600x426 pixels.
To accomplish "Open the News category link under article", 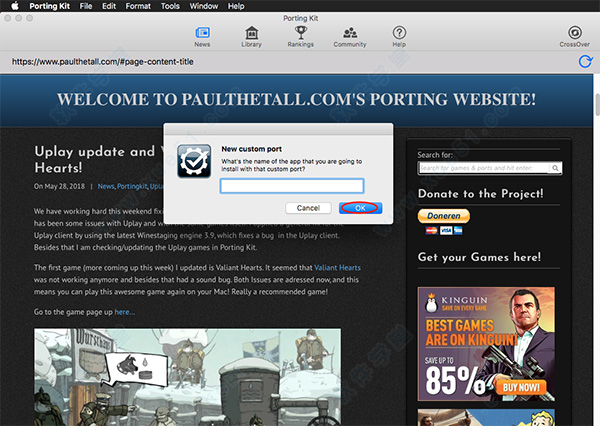I will click(x=106, y=186).
